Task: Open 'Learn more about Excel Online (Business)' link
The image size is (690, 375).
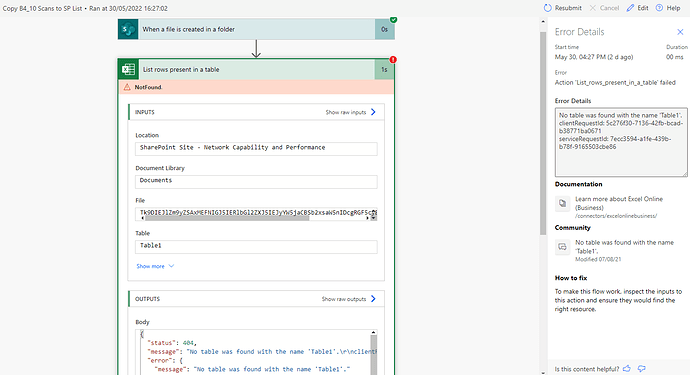Action: pyautogui.click(x=619, y=203)
